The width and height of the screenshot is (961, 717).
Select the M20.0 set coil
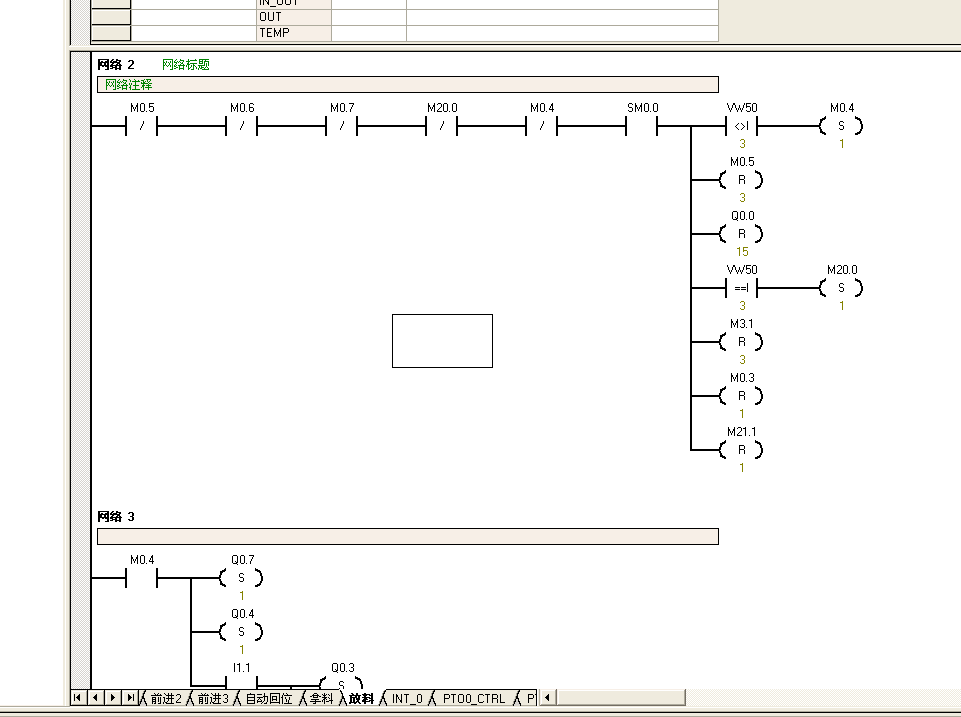tap(841, 288)
